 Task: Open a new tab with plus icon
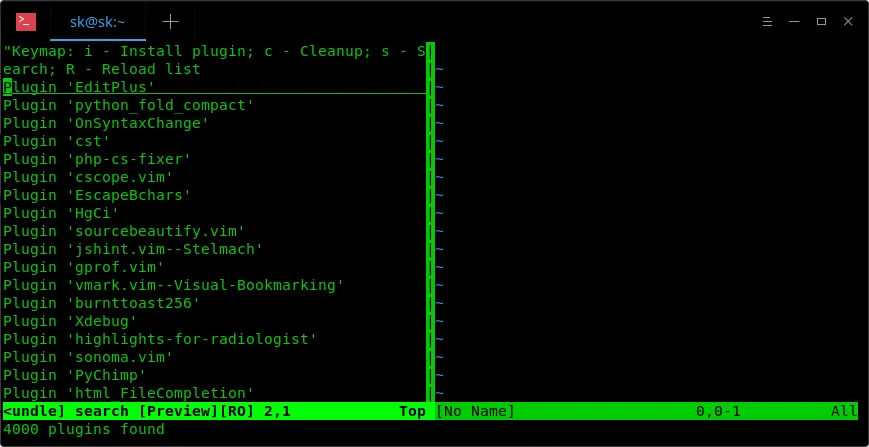[x=170, y=22]
